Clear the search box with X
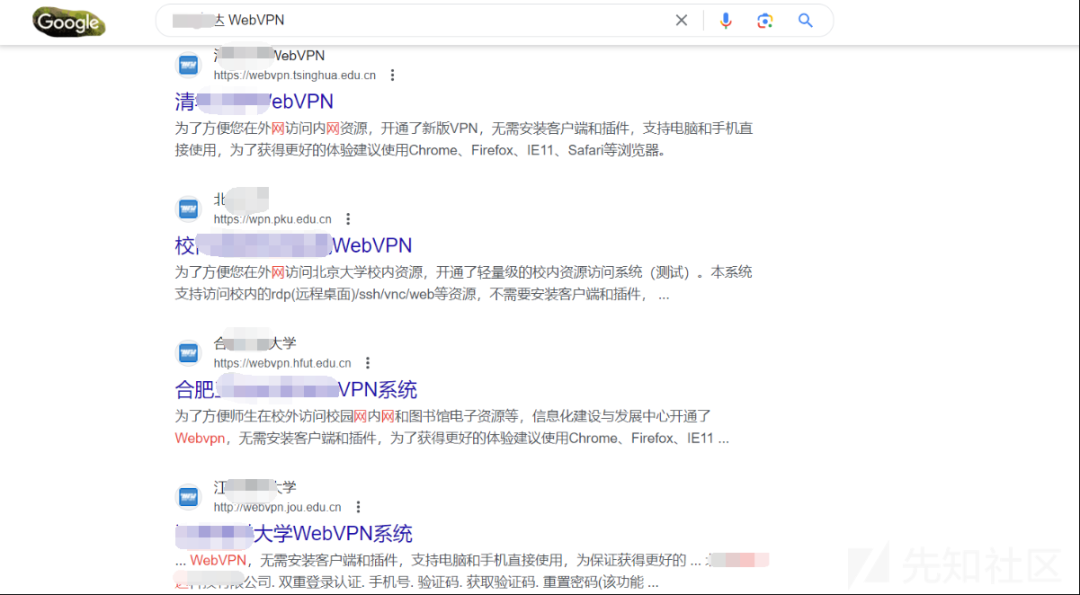The image size is (1080, 595). click(x=681, y=21)
